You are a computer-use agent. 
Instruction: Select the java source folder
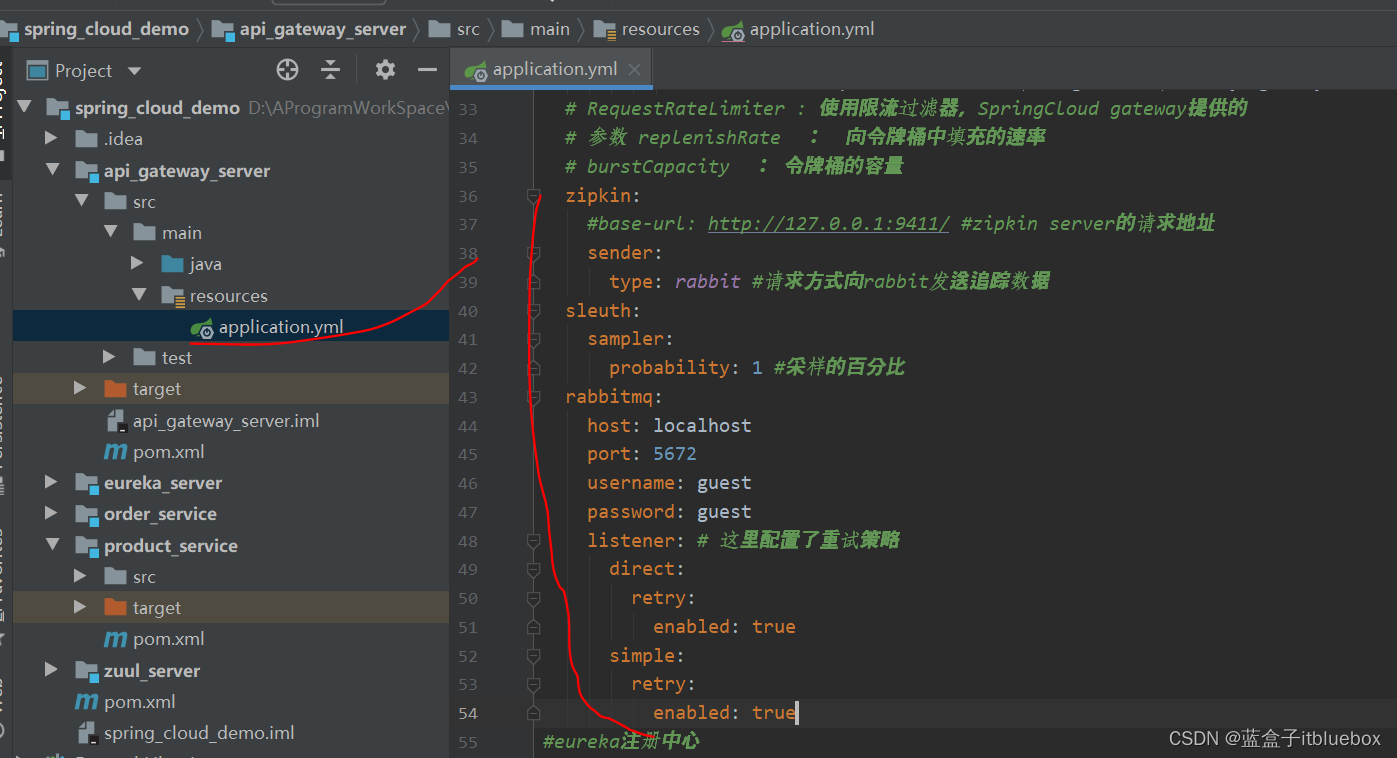click(x=206, y=264)
